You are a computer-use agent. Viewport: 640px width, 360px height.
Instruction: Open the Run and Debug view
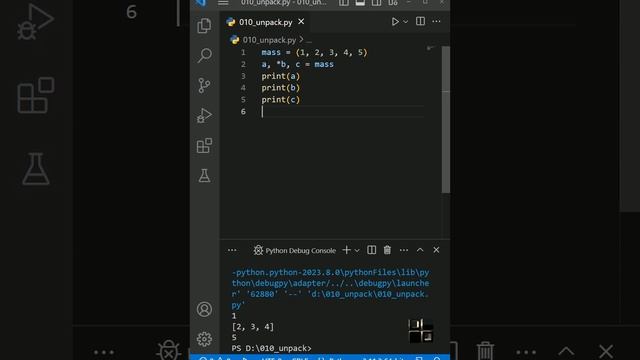click(x=204, y=116)
